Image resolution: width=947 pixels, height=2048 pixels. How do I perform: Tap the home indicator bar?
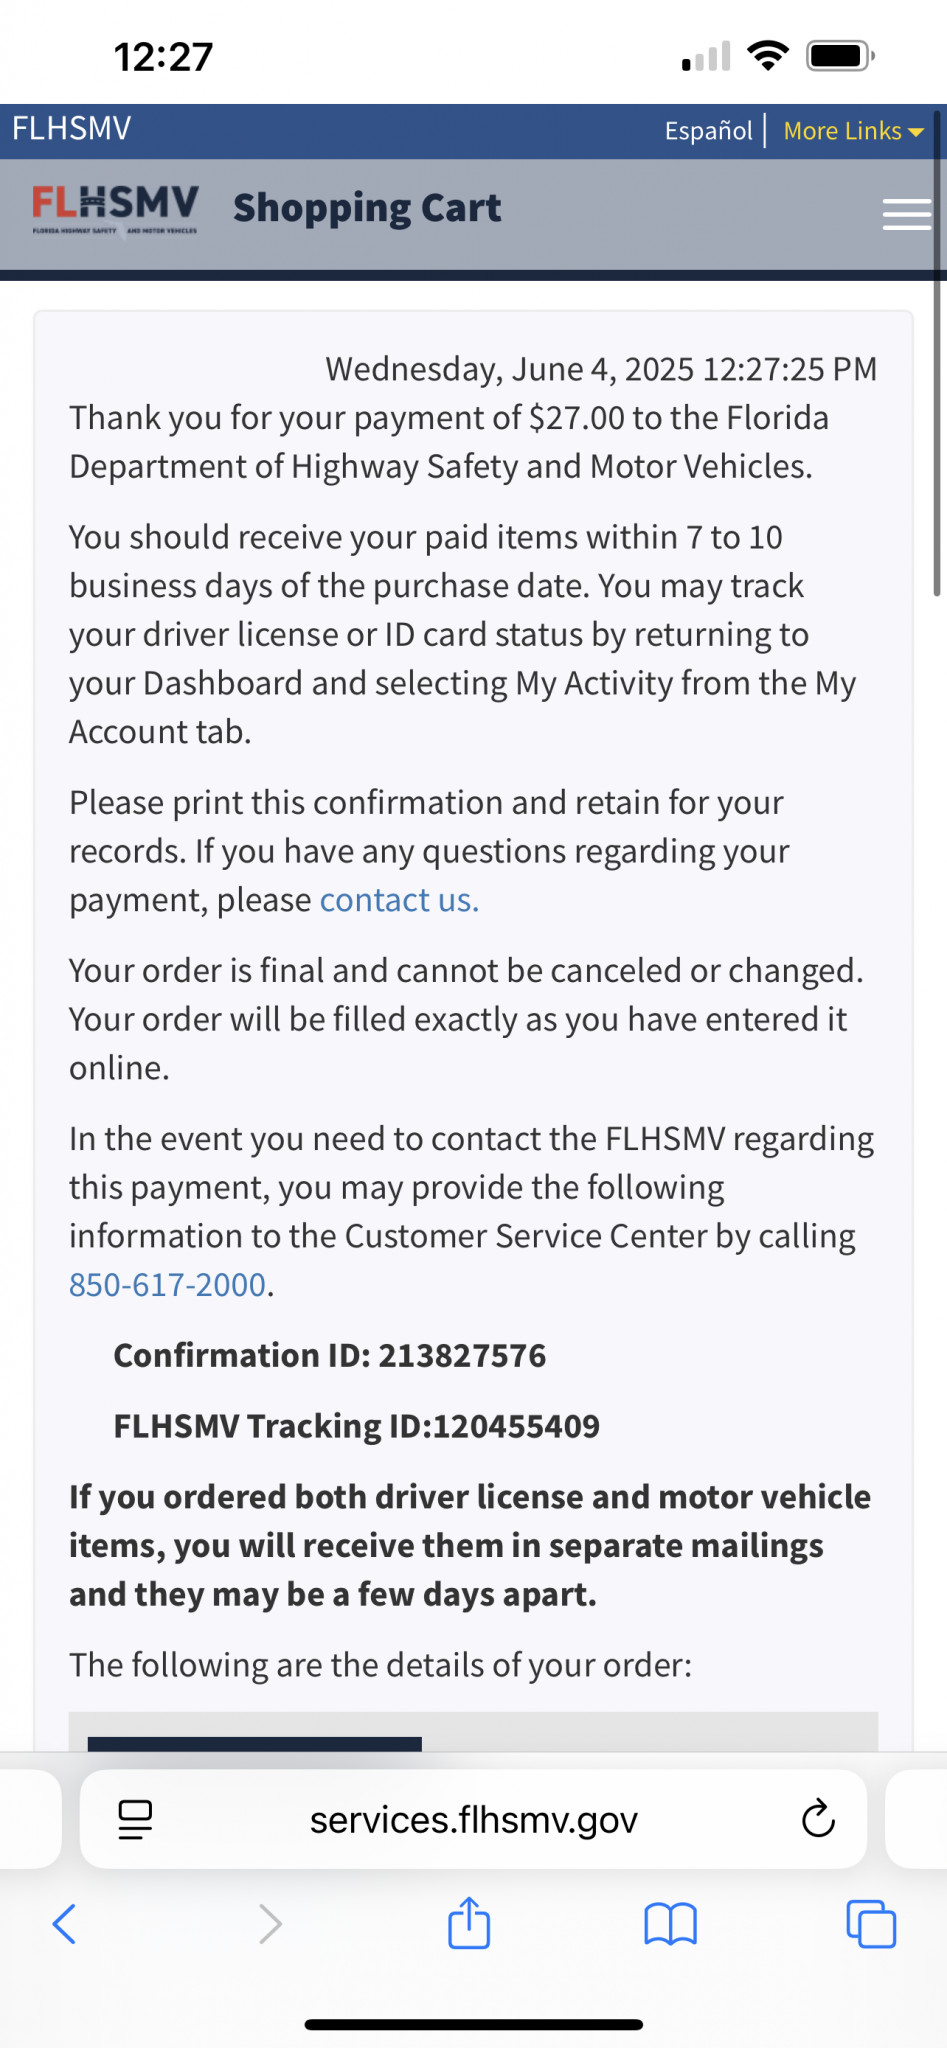pyautogui.click(x=473, y=2024)
